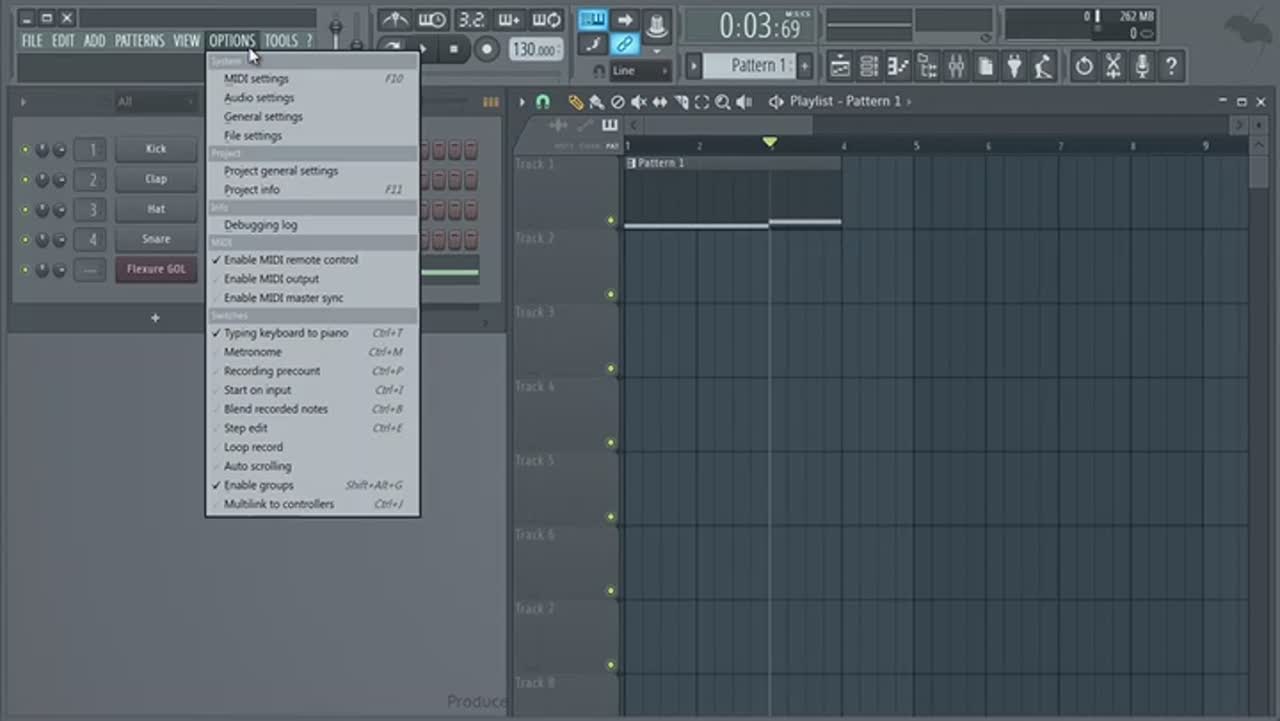Click the Snare channel button

coord(156,240)
